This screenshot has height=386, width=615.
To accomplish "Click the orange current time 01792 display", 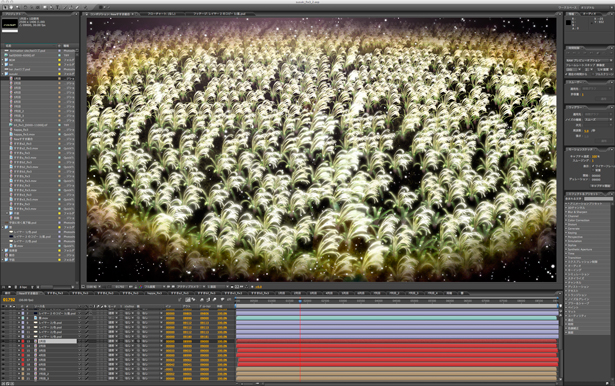I will pyautogui.click(x=9, y=300).
